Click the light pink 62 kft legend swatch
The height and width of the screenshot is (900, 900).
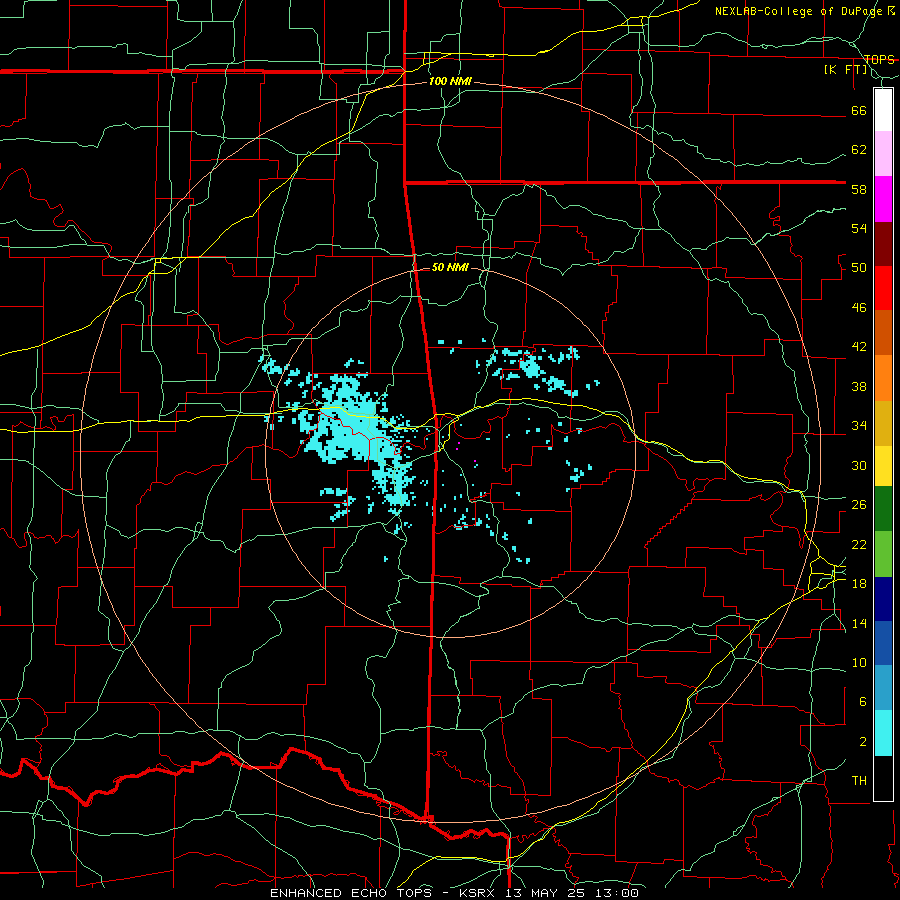pyautogui.click(x=883, y=154)
